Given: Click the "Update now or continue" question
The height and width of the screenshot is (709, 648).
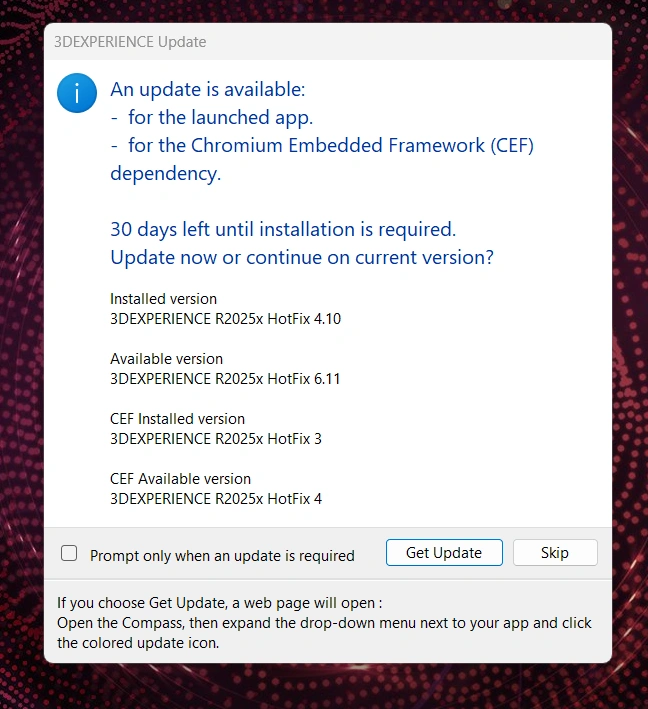Looking at the screenshot, I should [x=302, y=257].
